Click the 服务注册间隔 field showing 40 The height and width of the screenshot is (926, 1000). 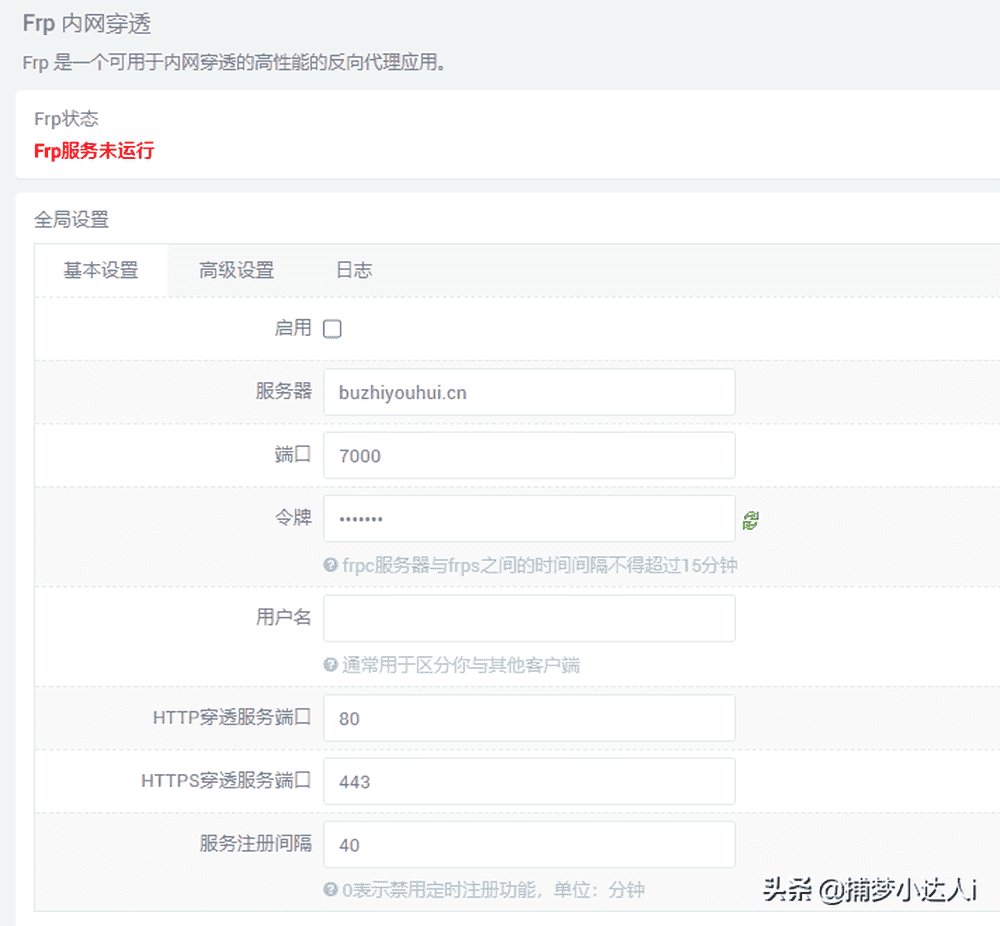pyautogui.click(x=529, y=844)
